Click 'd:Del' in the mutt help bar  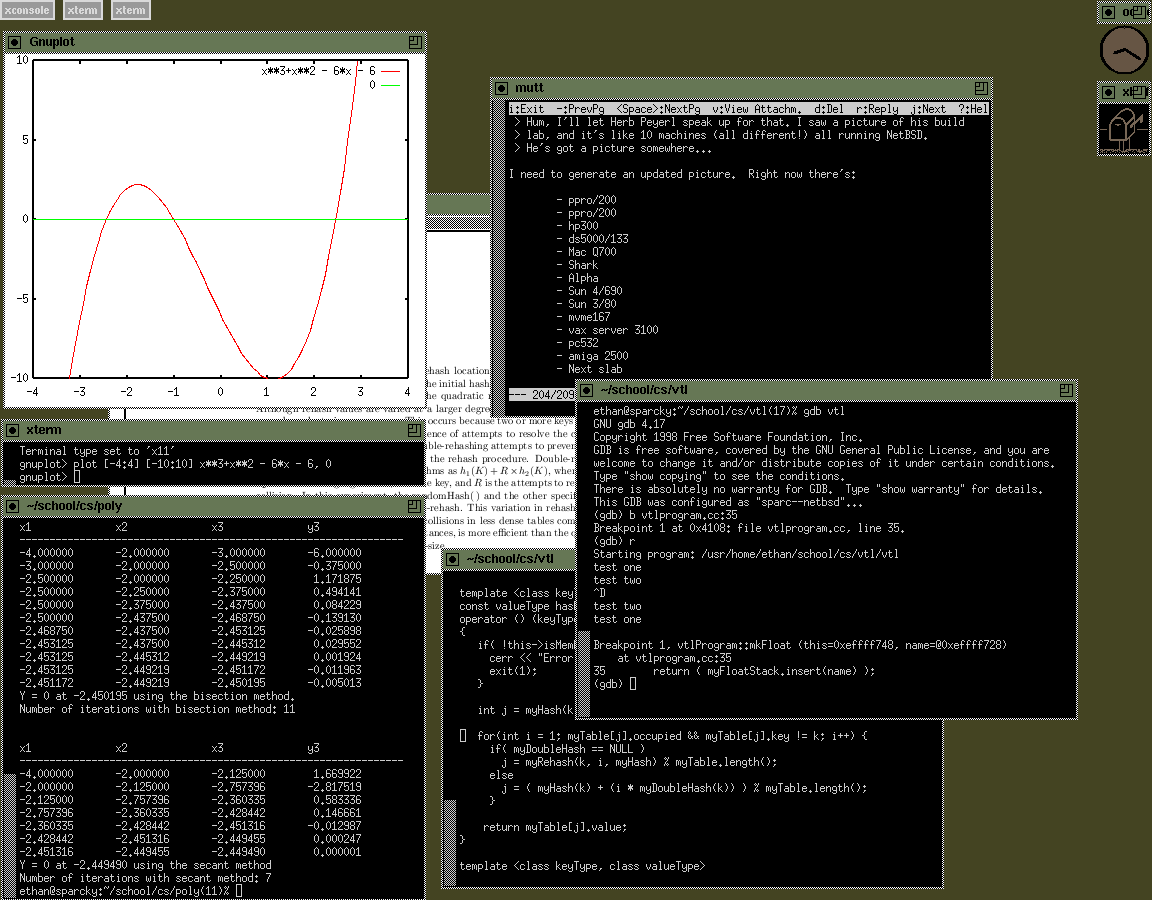828,109
